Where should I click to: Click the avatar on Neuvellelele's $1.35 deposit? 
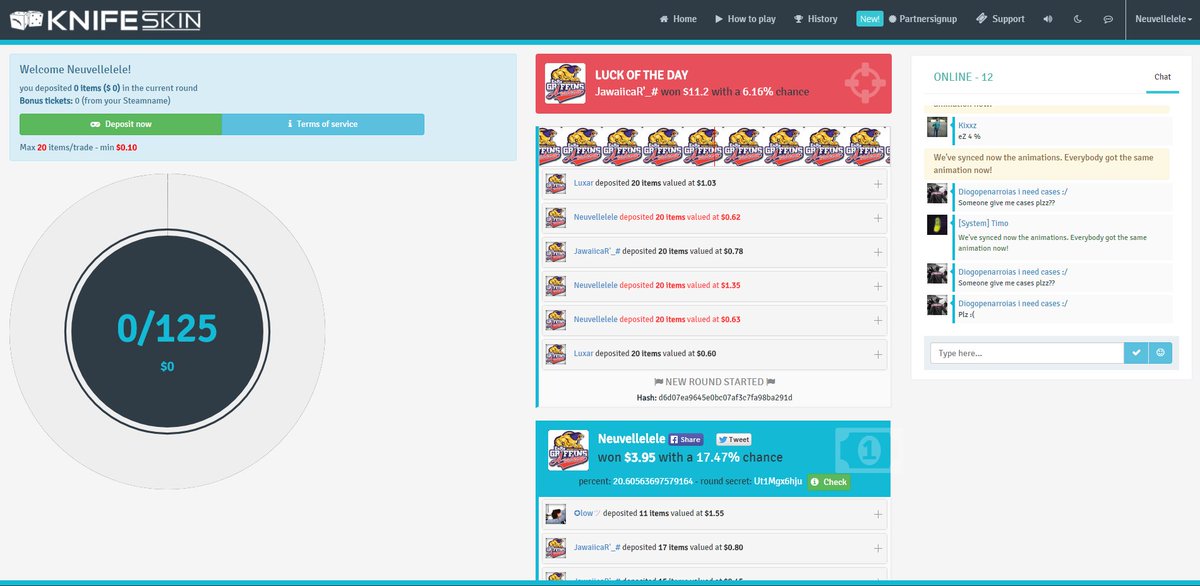[556, 286]
